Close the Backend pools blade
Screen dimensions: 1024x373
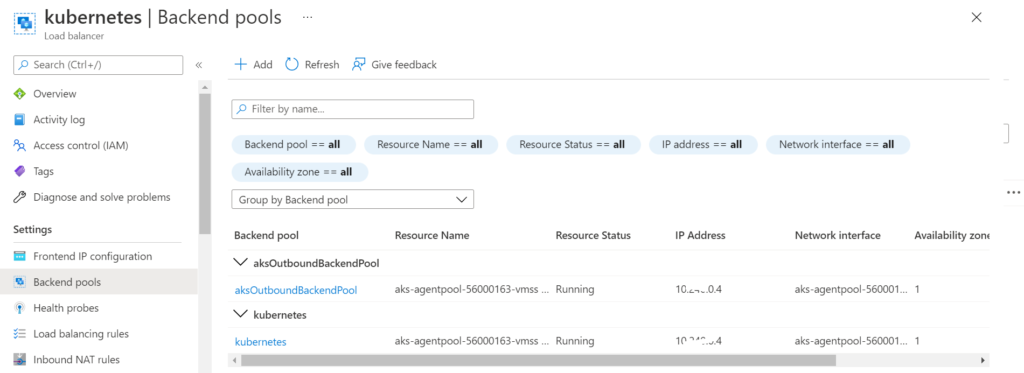(x=976, y=18)
